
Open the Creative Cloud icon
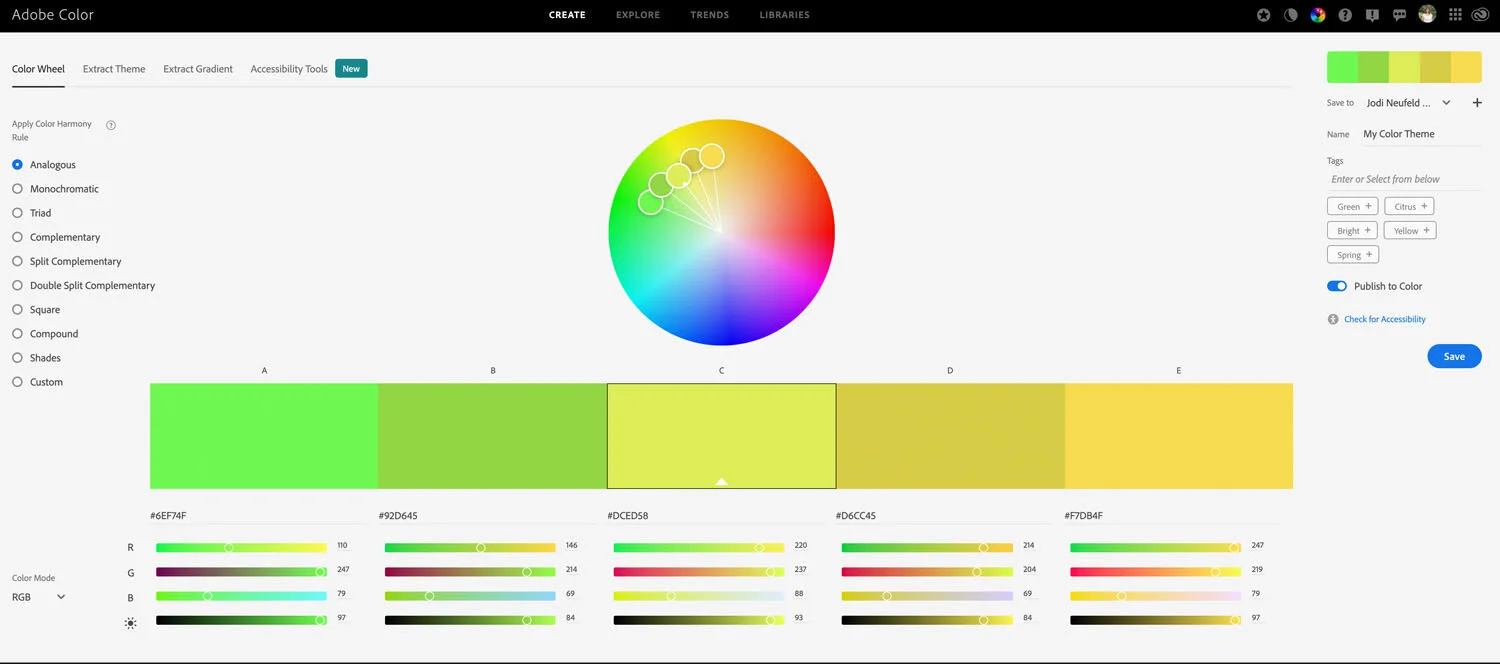[x=1481, y=14]
